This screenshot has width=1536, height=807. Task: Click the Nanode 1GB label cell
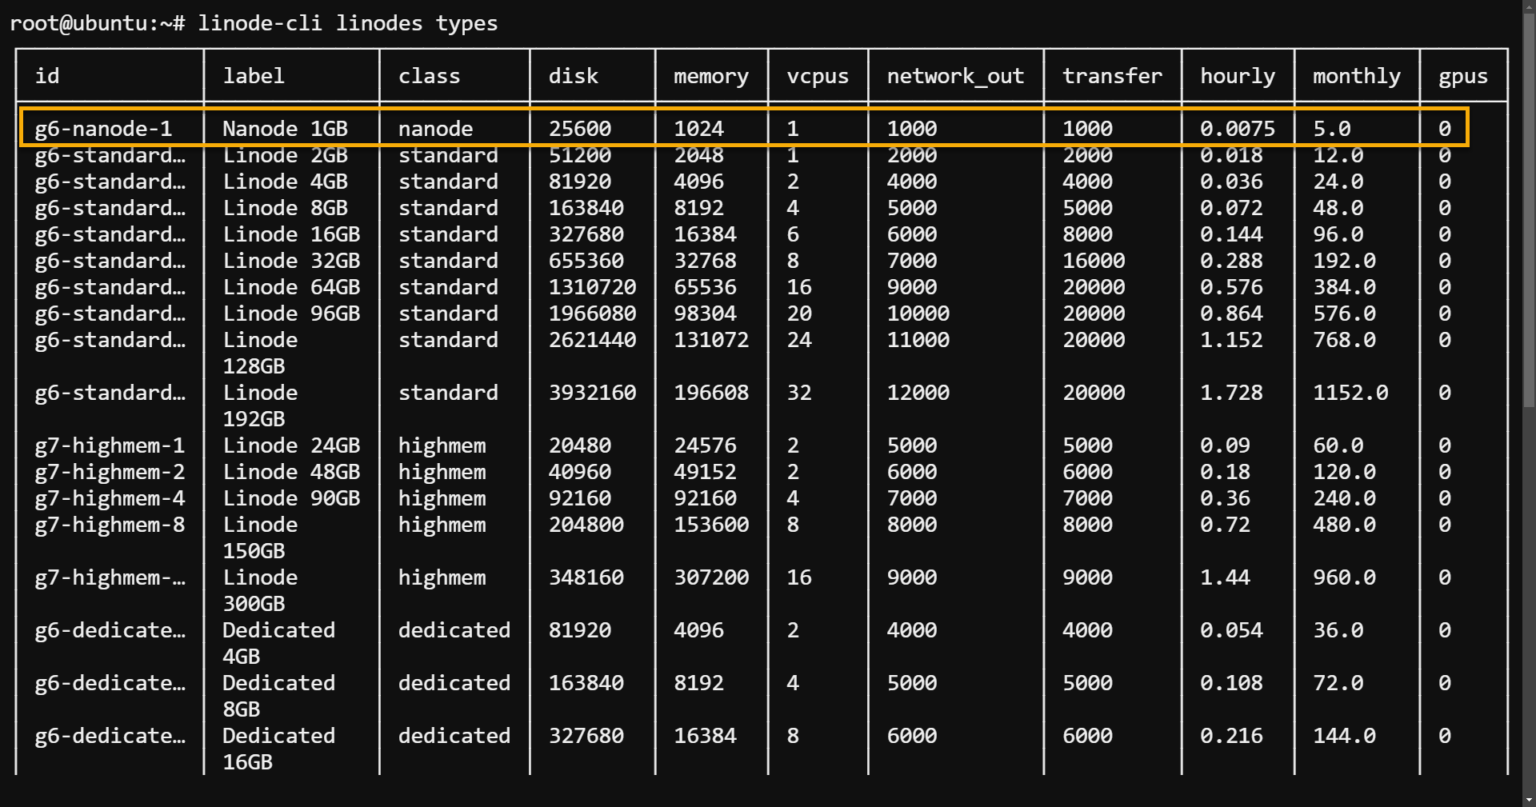285,128
